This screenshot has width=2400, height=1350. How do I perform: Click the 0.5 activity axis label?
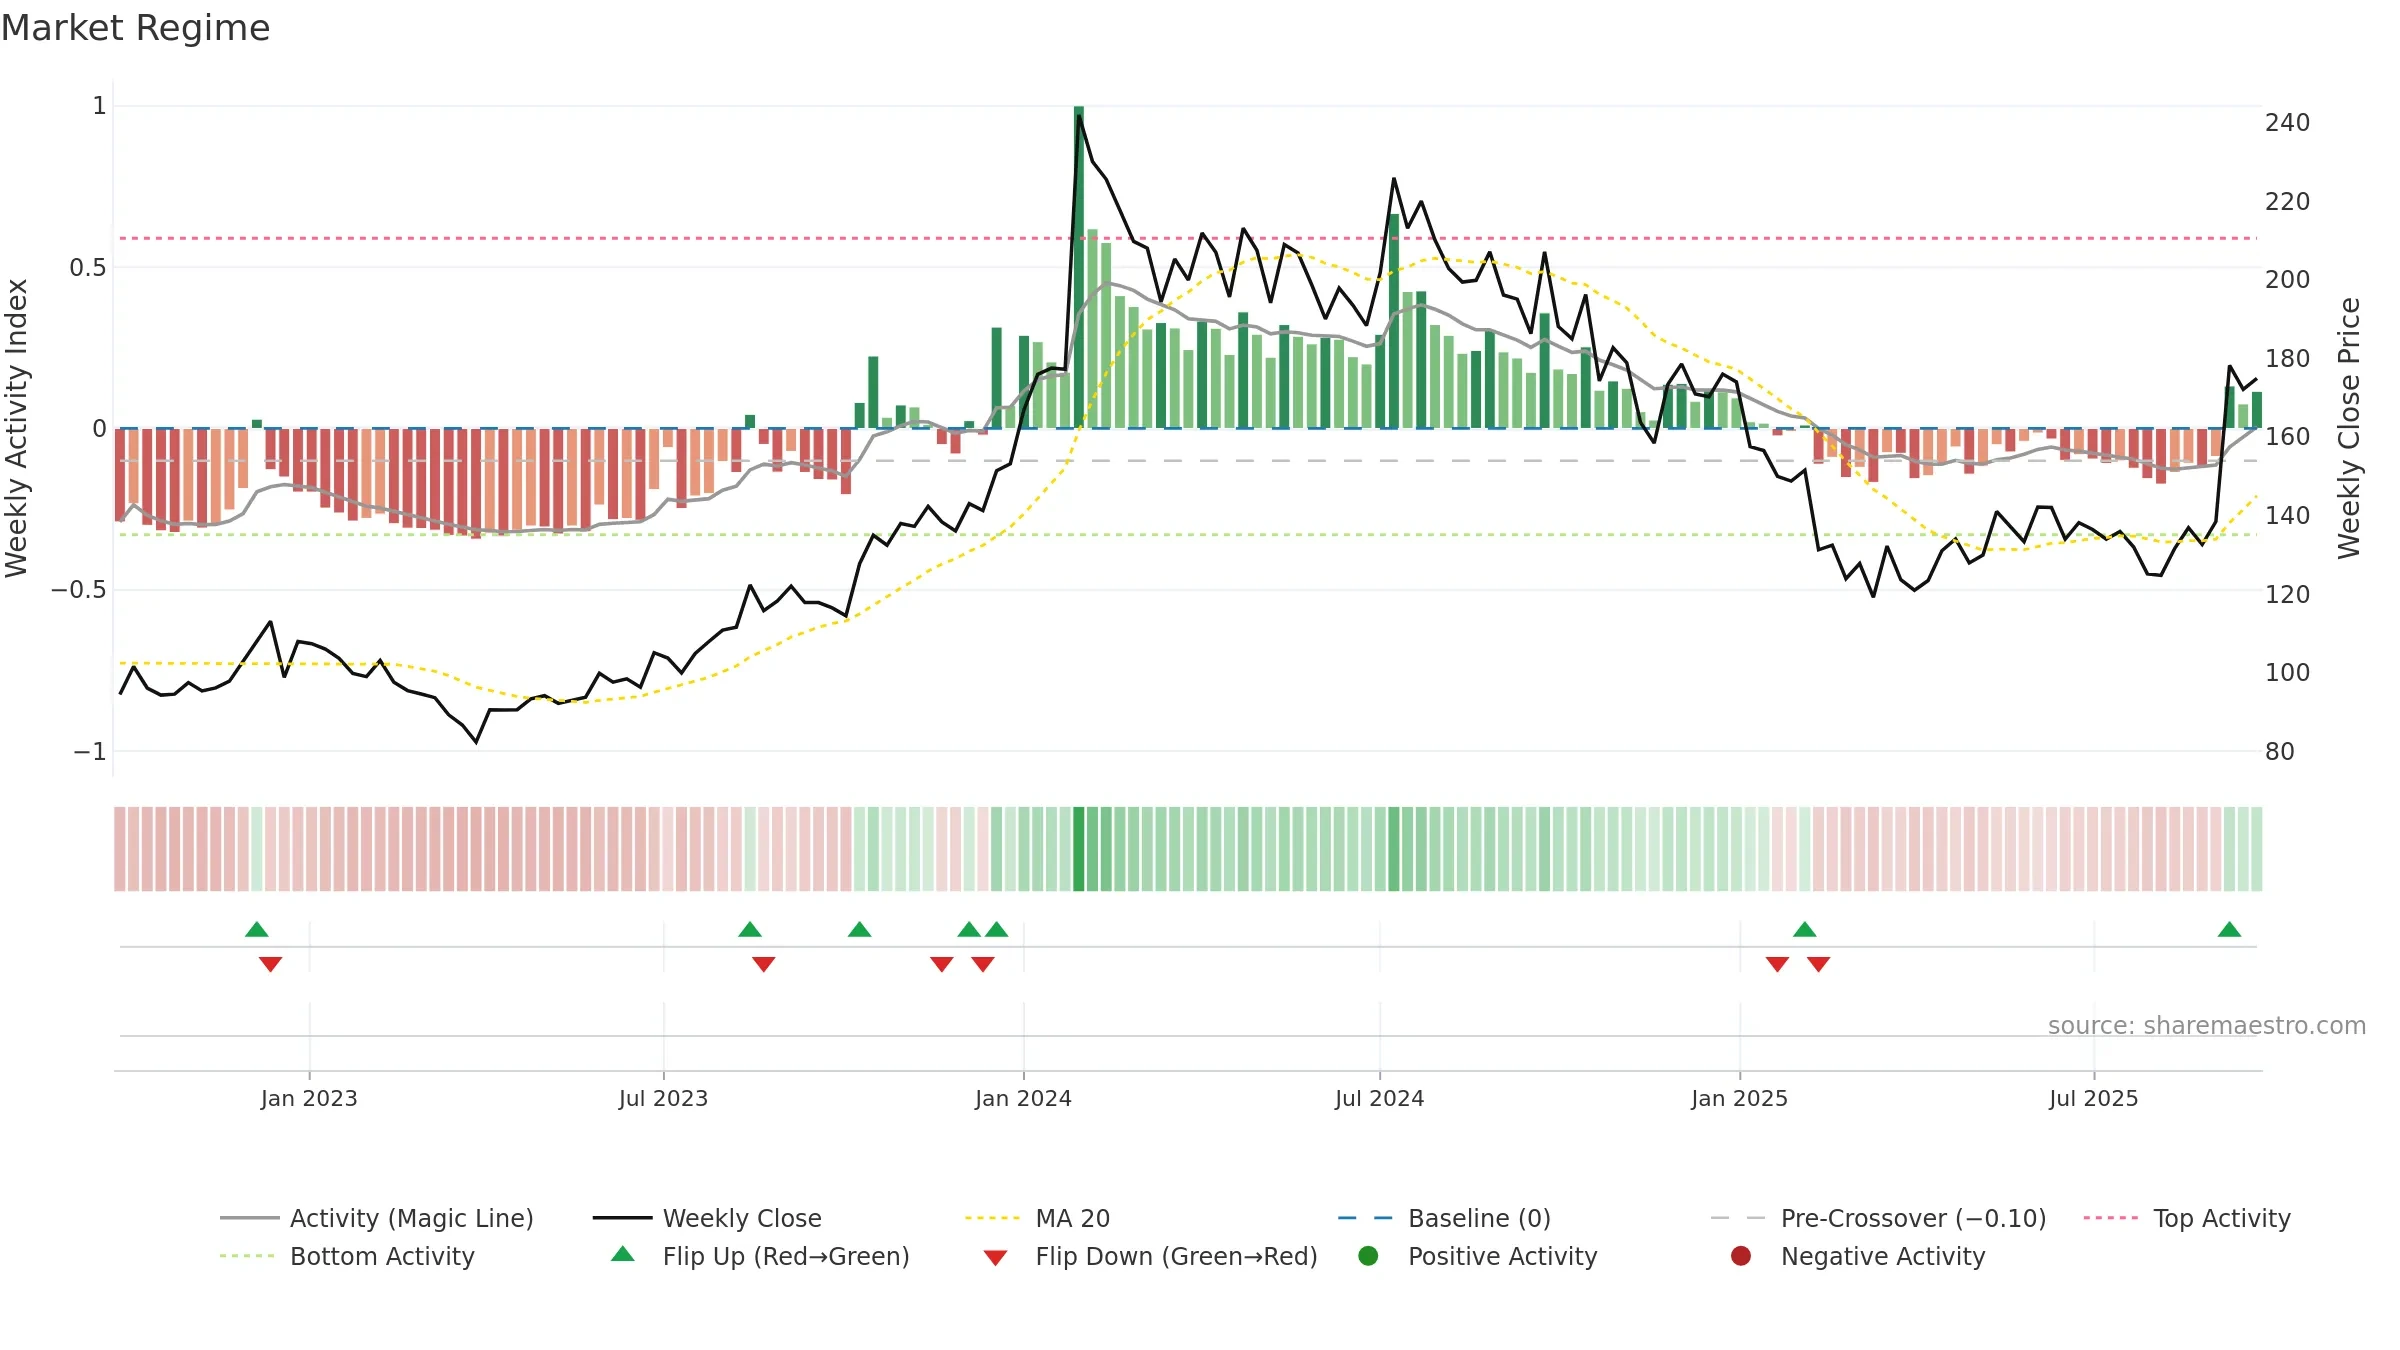pyautogui.click(x=88, y=267)
